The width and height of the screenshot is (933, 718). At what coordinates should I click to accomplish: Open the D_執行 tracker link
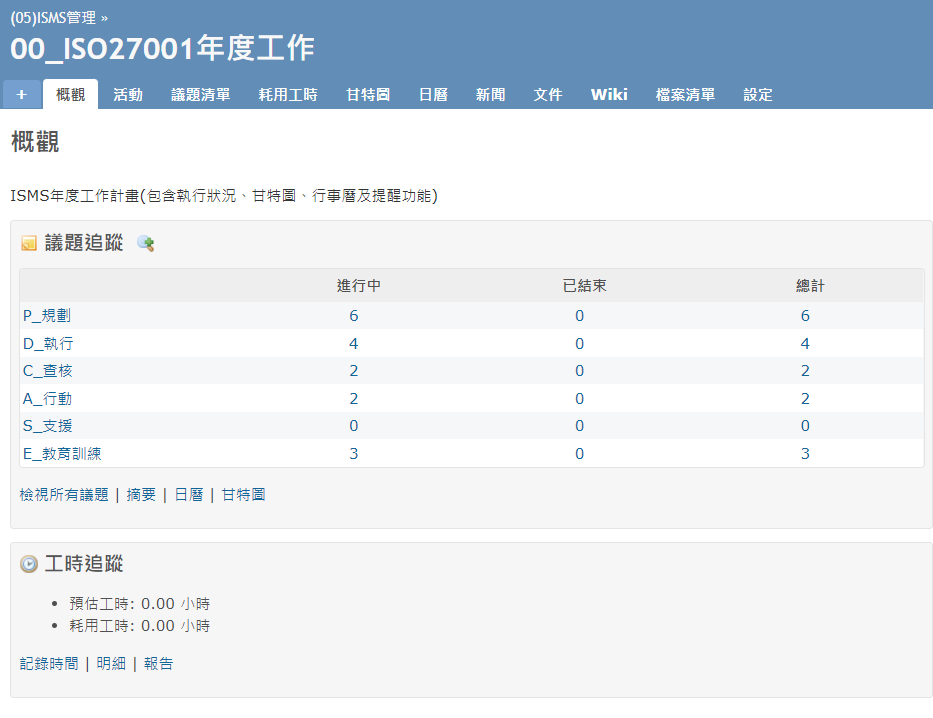click(48, 343)
